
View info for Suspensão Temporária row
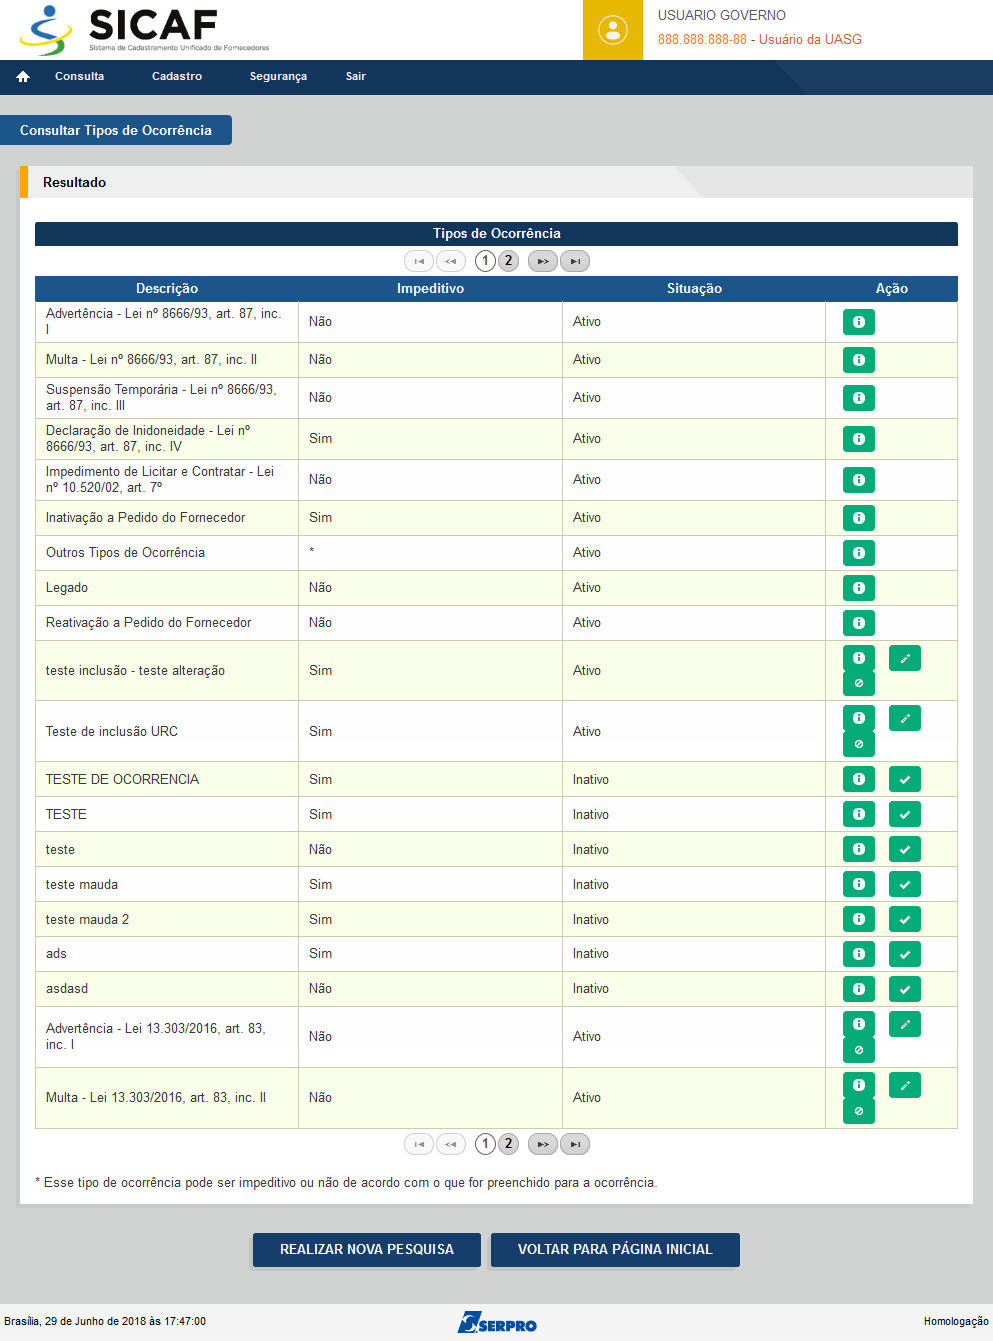click(x=859, y=398)
